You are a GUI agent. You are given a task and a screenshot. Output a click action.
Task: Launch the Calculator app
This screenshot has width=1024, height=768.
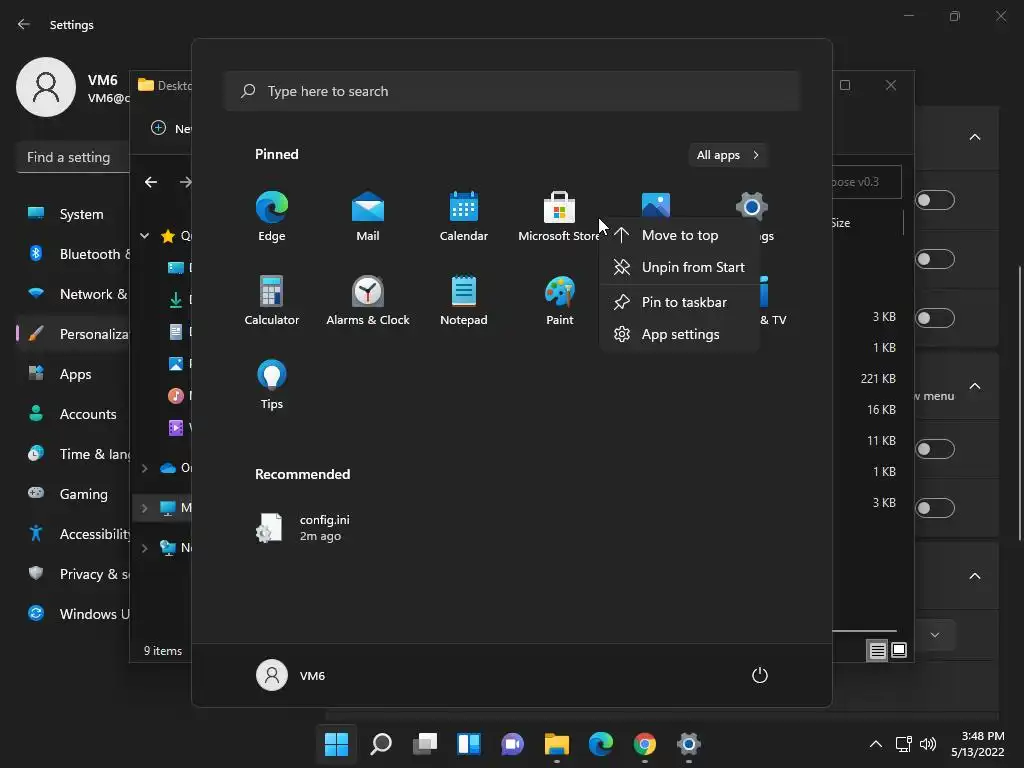coord(272,300)
